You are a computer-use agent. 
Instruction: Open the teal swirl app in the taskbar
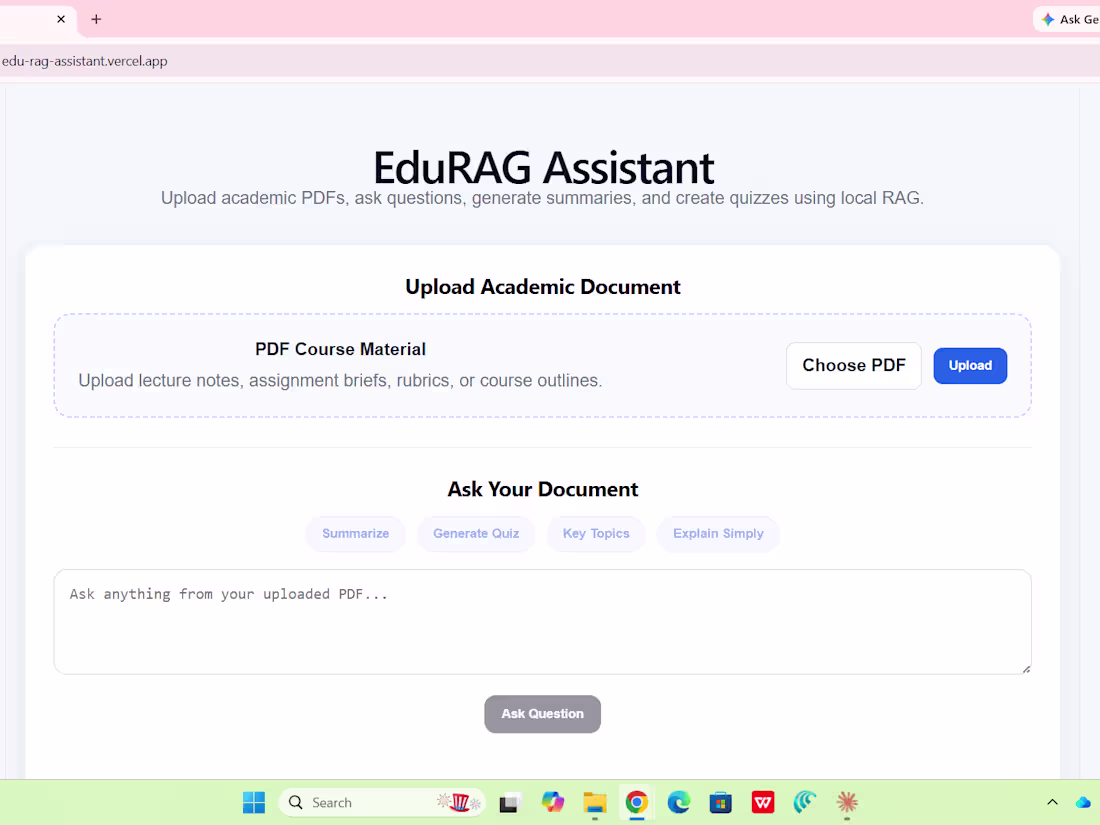tap(805, 802)
